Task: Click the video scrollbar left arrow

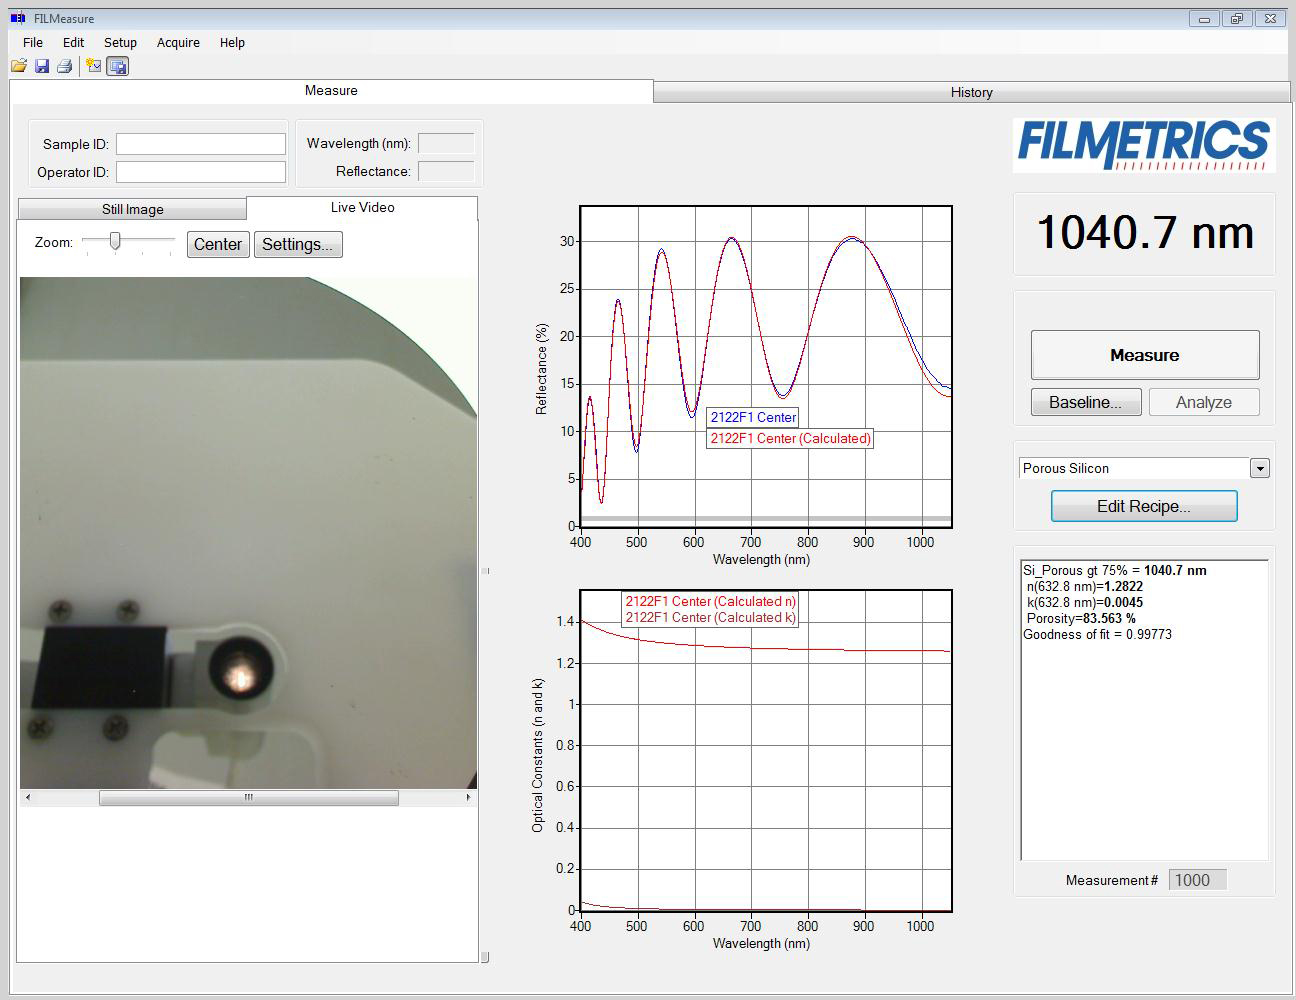Action: pyautogui.click(x=28, y=797)
